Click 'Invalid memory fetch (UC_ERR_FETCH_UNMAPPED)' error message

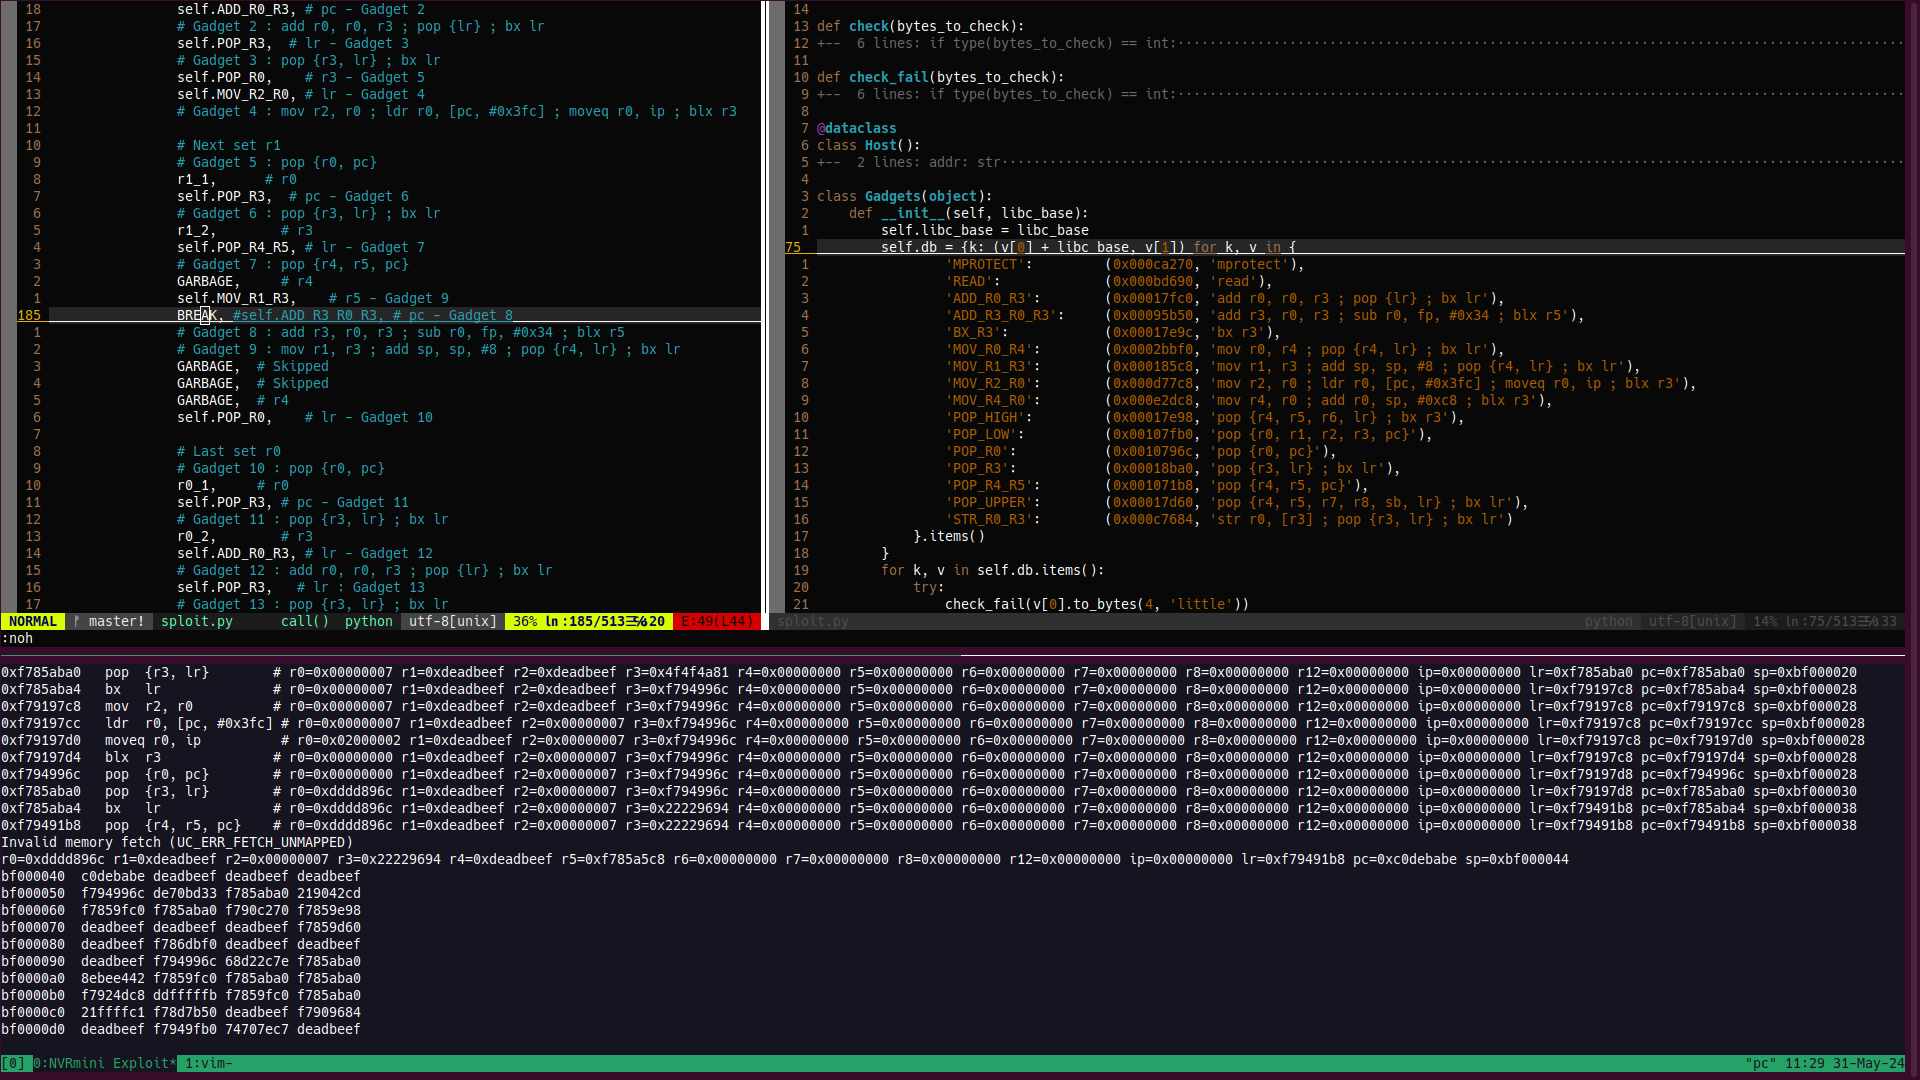(177, 842)
